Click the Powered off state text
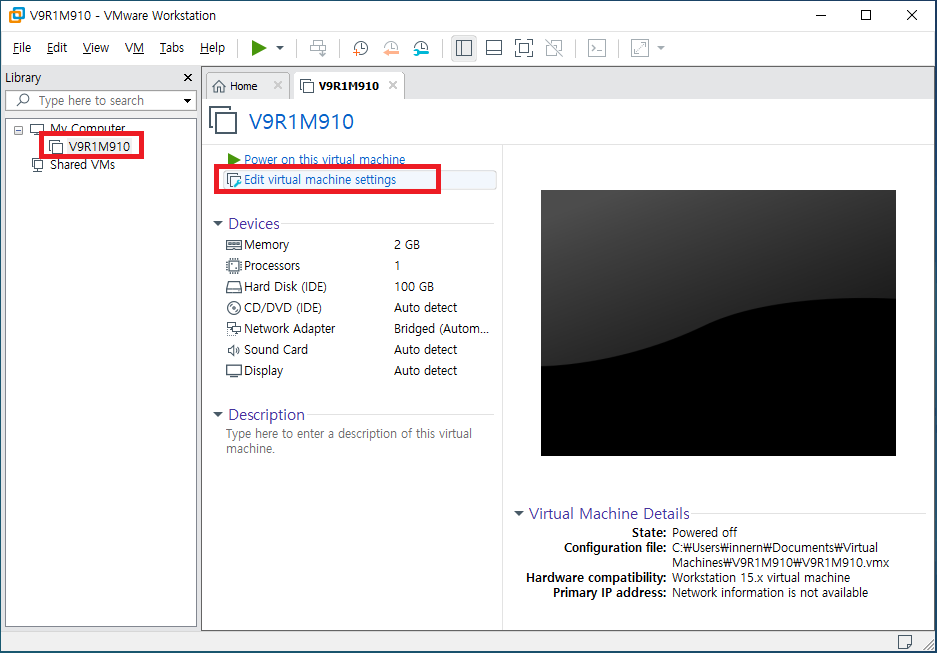The width and height of the screenshot is (937, 653). (x=705, y=532)
